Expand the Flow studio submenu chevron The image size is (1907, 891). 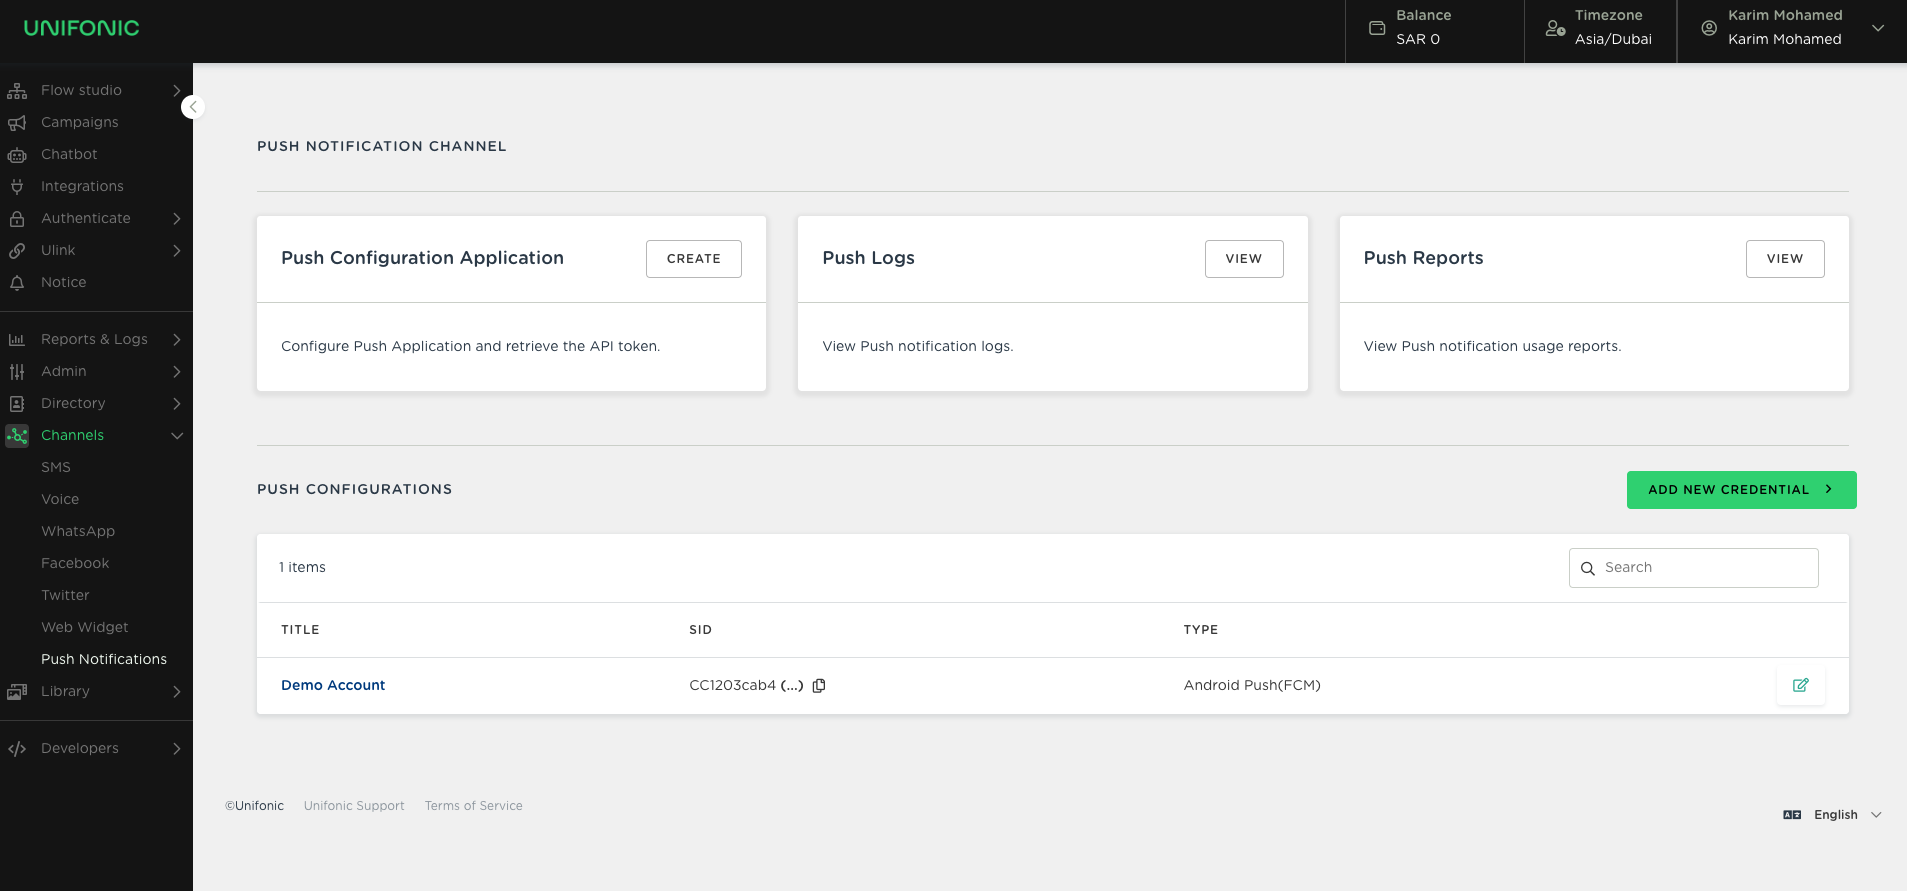(177, 91)
